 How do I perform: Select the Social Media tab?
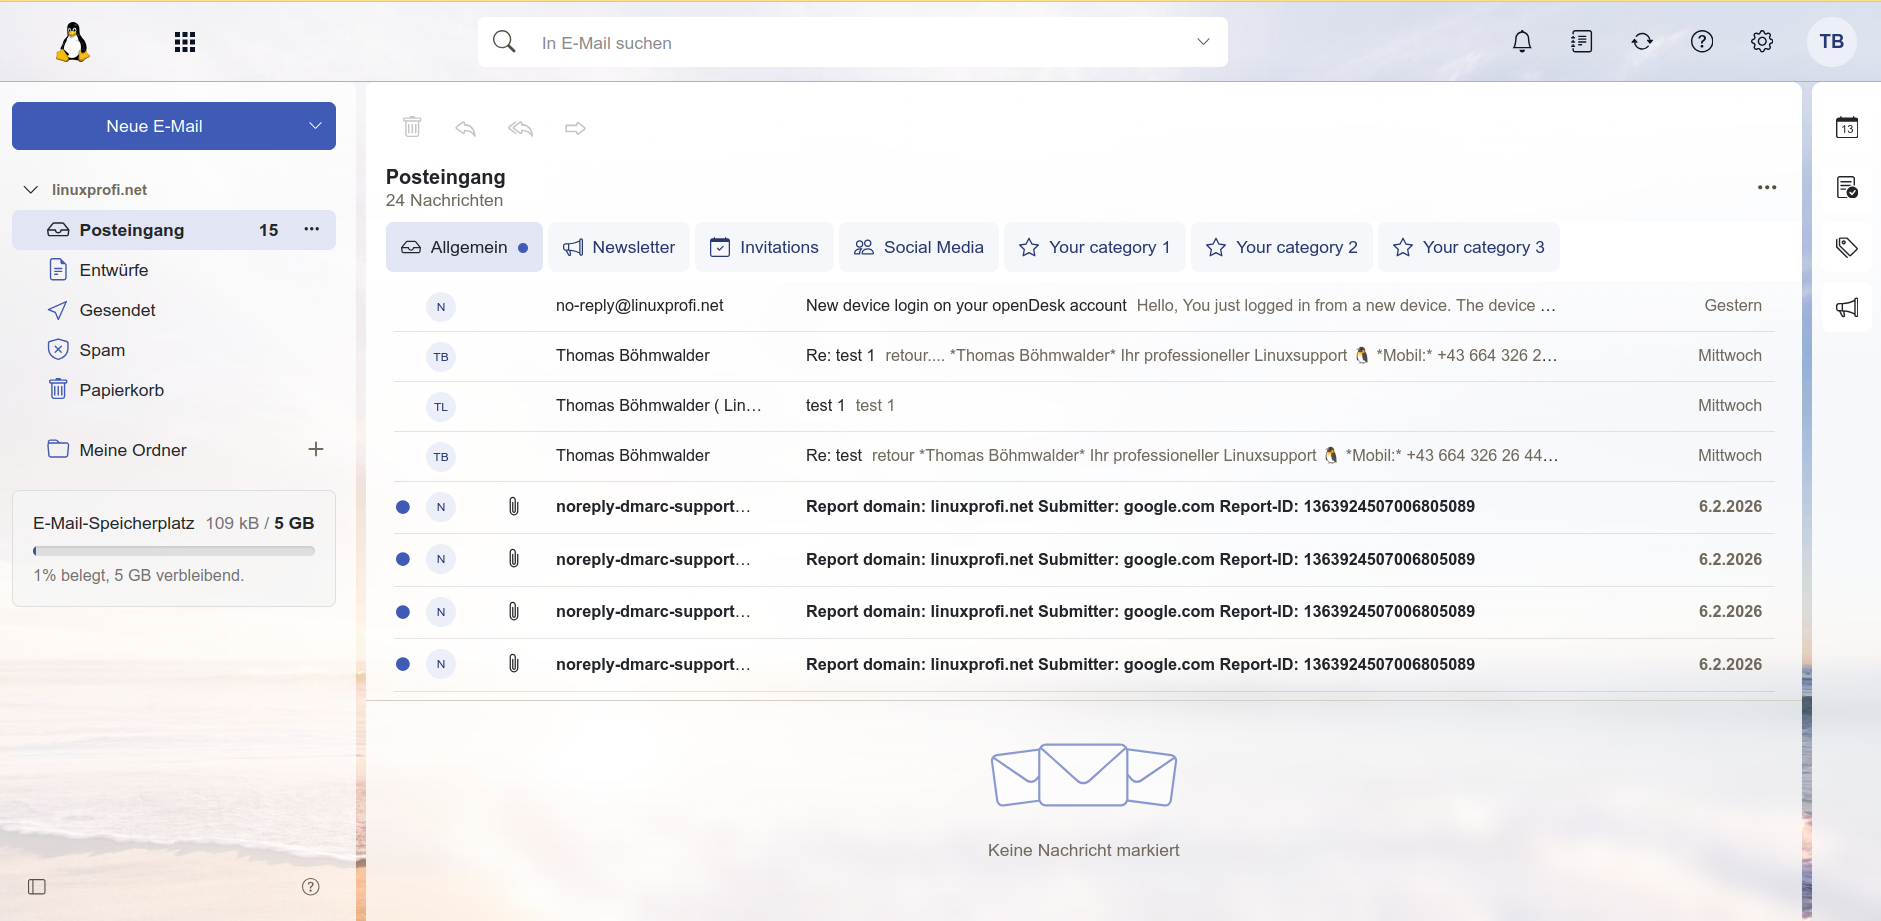919,247
